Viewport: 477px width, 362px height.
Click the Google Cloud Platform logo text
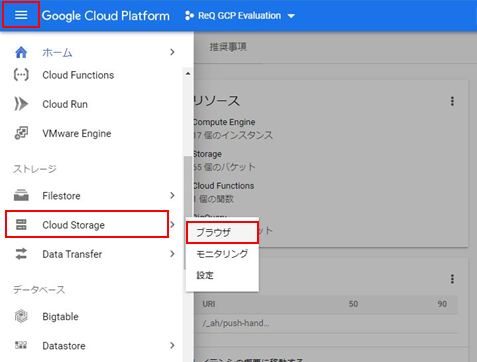106,16
